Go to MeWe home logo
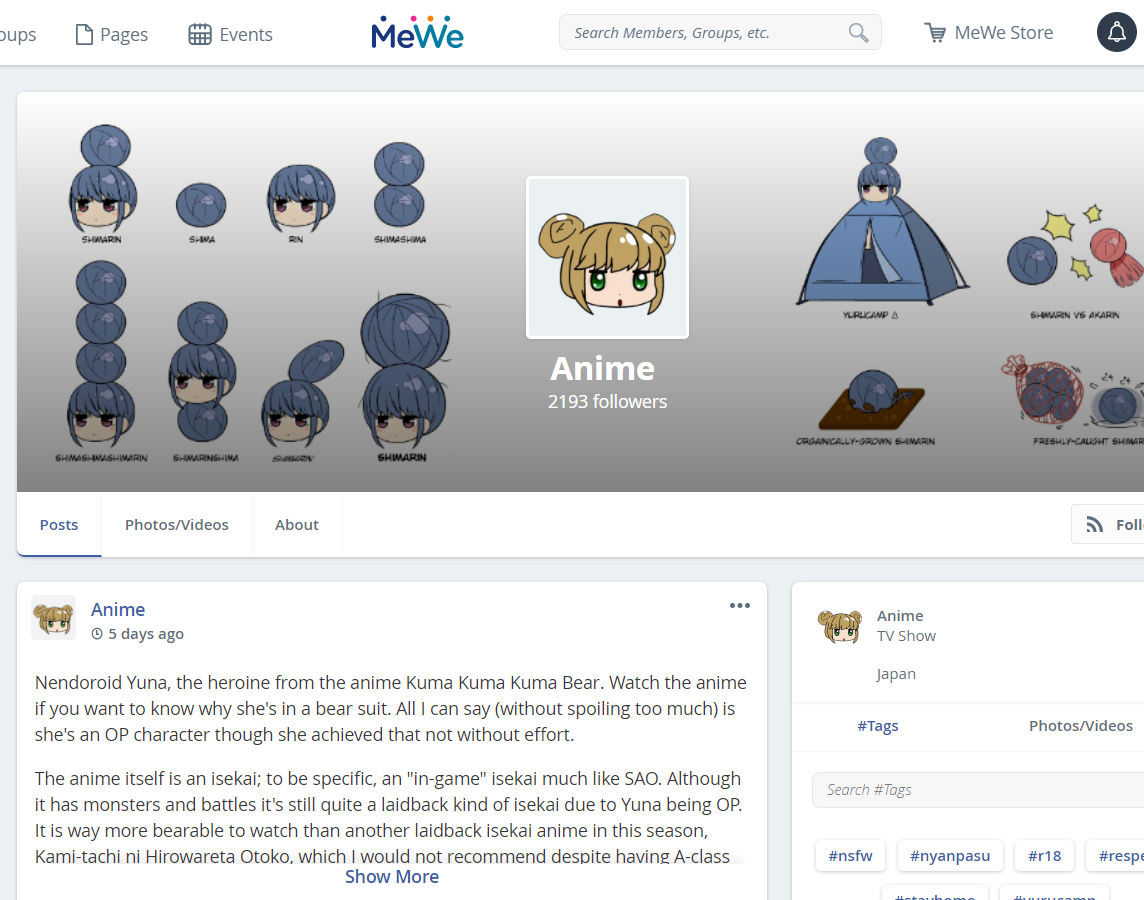Image resolution: width=1144 pixels, height=900 pixels. (417, 33)
